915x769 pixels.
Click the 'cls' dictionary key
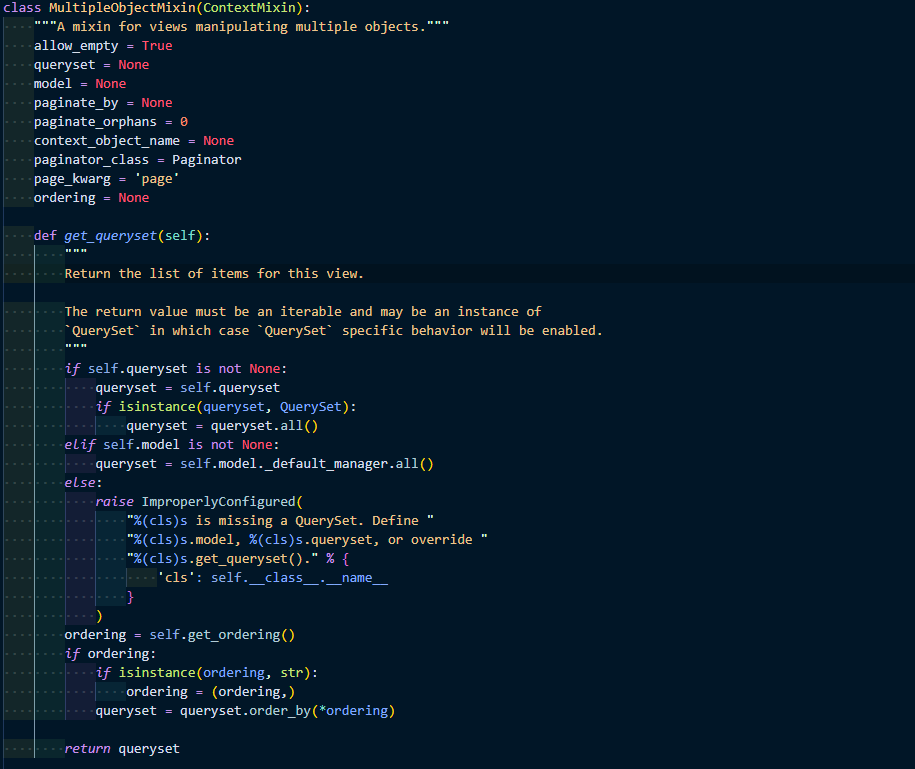click(176, 578)
